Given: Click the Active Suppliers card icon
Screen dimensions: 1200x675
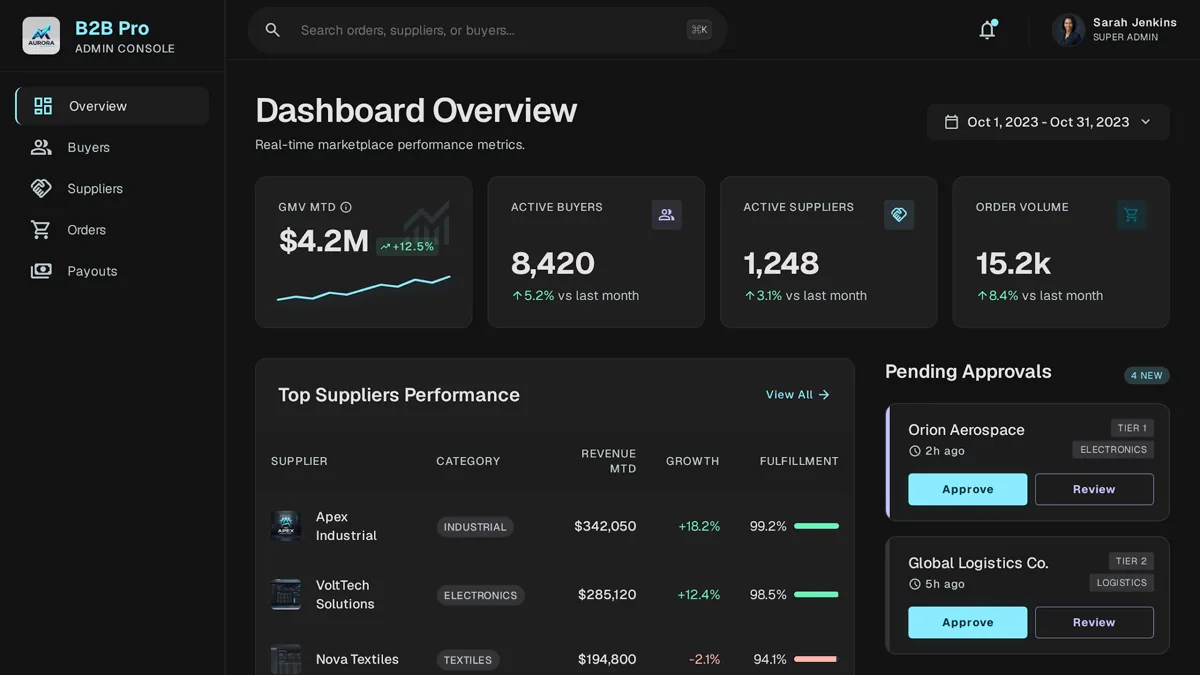Looking at the screenshot, I should pos(899,215).
